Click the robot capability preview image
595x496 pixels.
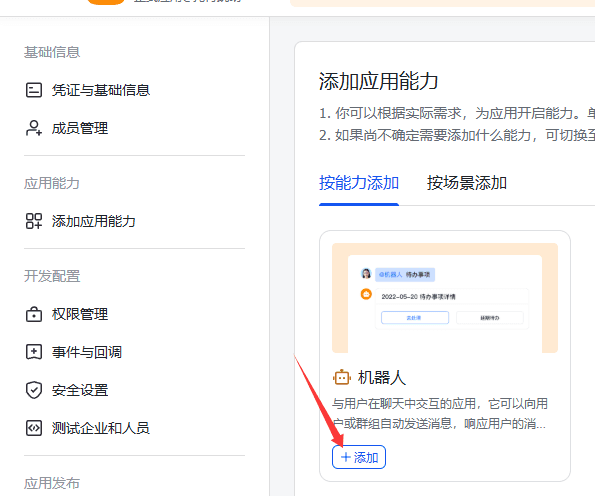tap(445, 298)
